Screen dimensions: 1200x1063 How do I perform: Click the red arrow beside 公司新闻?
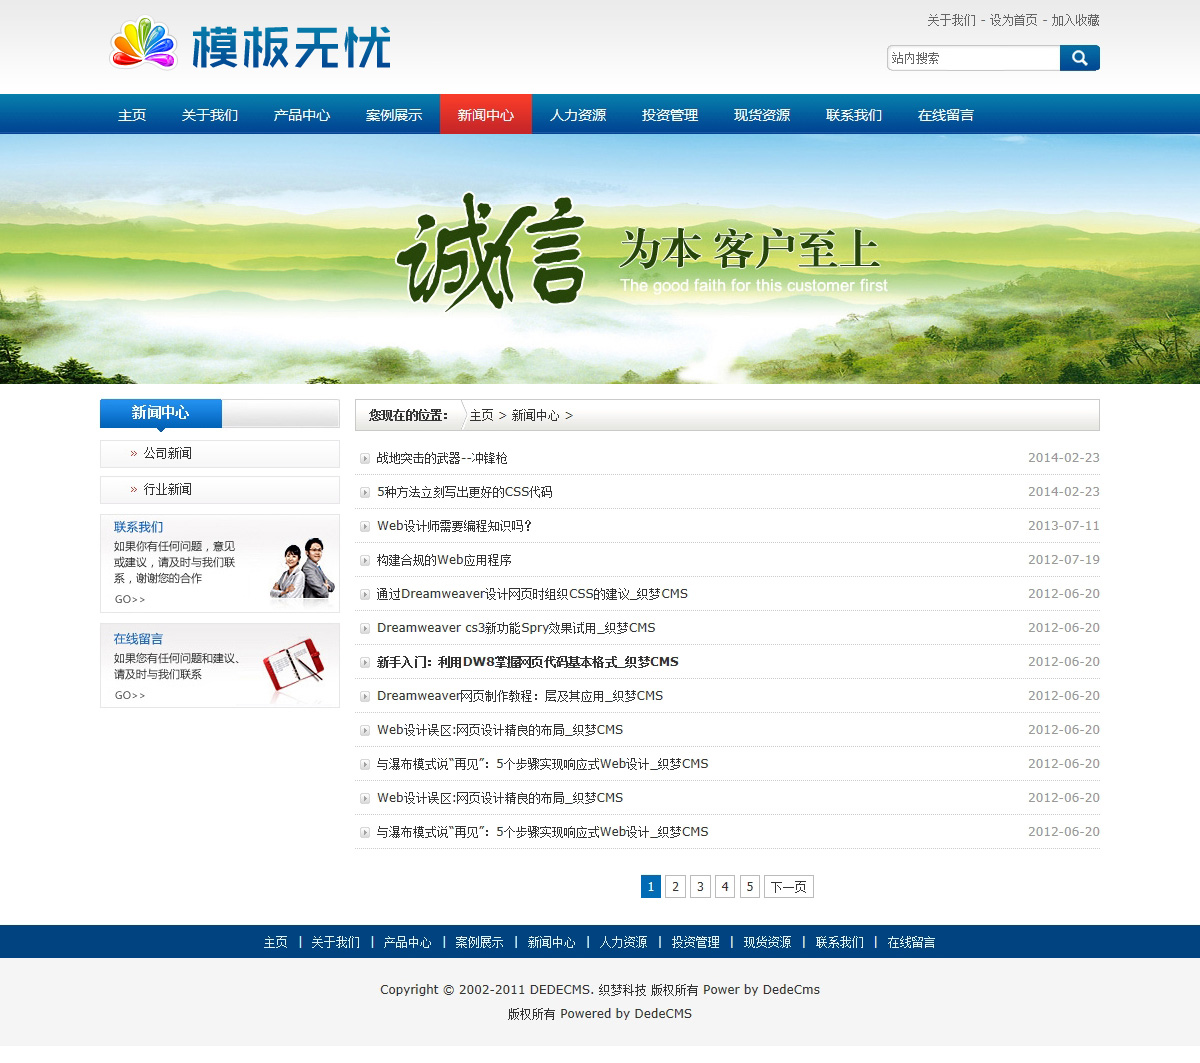click(x=134, y=454)
